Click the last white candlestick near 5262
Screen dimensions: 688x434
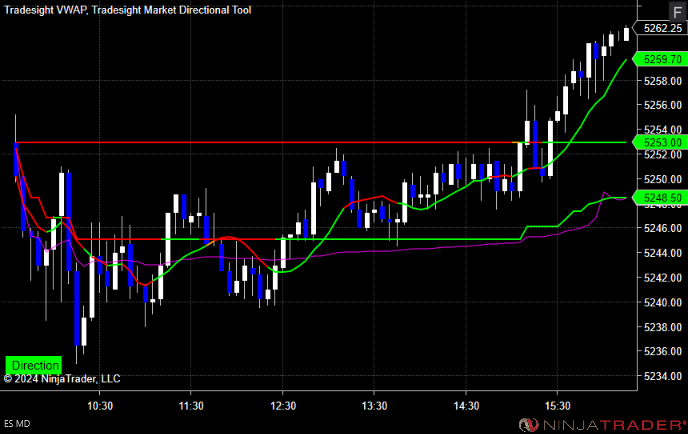[x=627, y=34]
